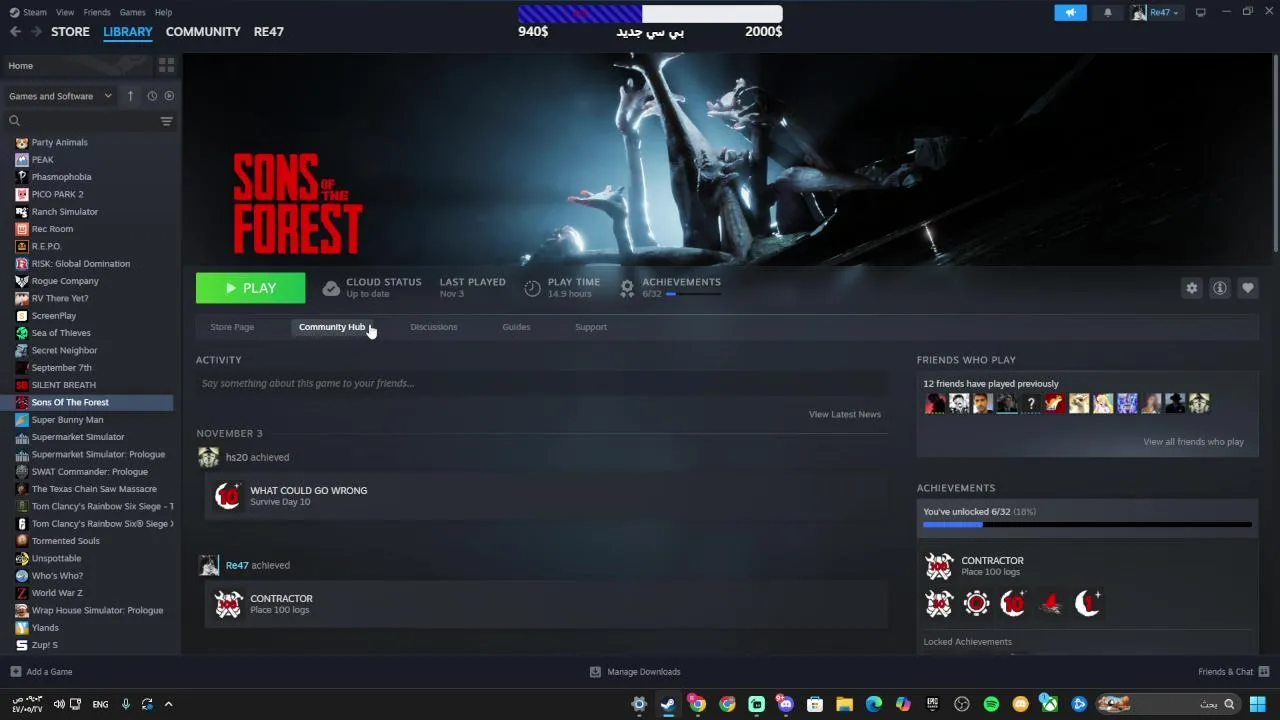Open the Help menu
This screenshot has height=720, width=1280.
click(x=163, y=12)
